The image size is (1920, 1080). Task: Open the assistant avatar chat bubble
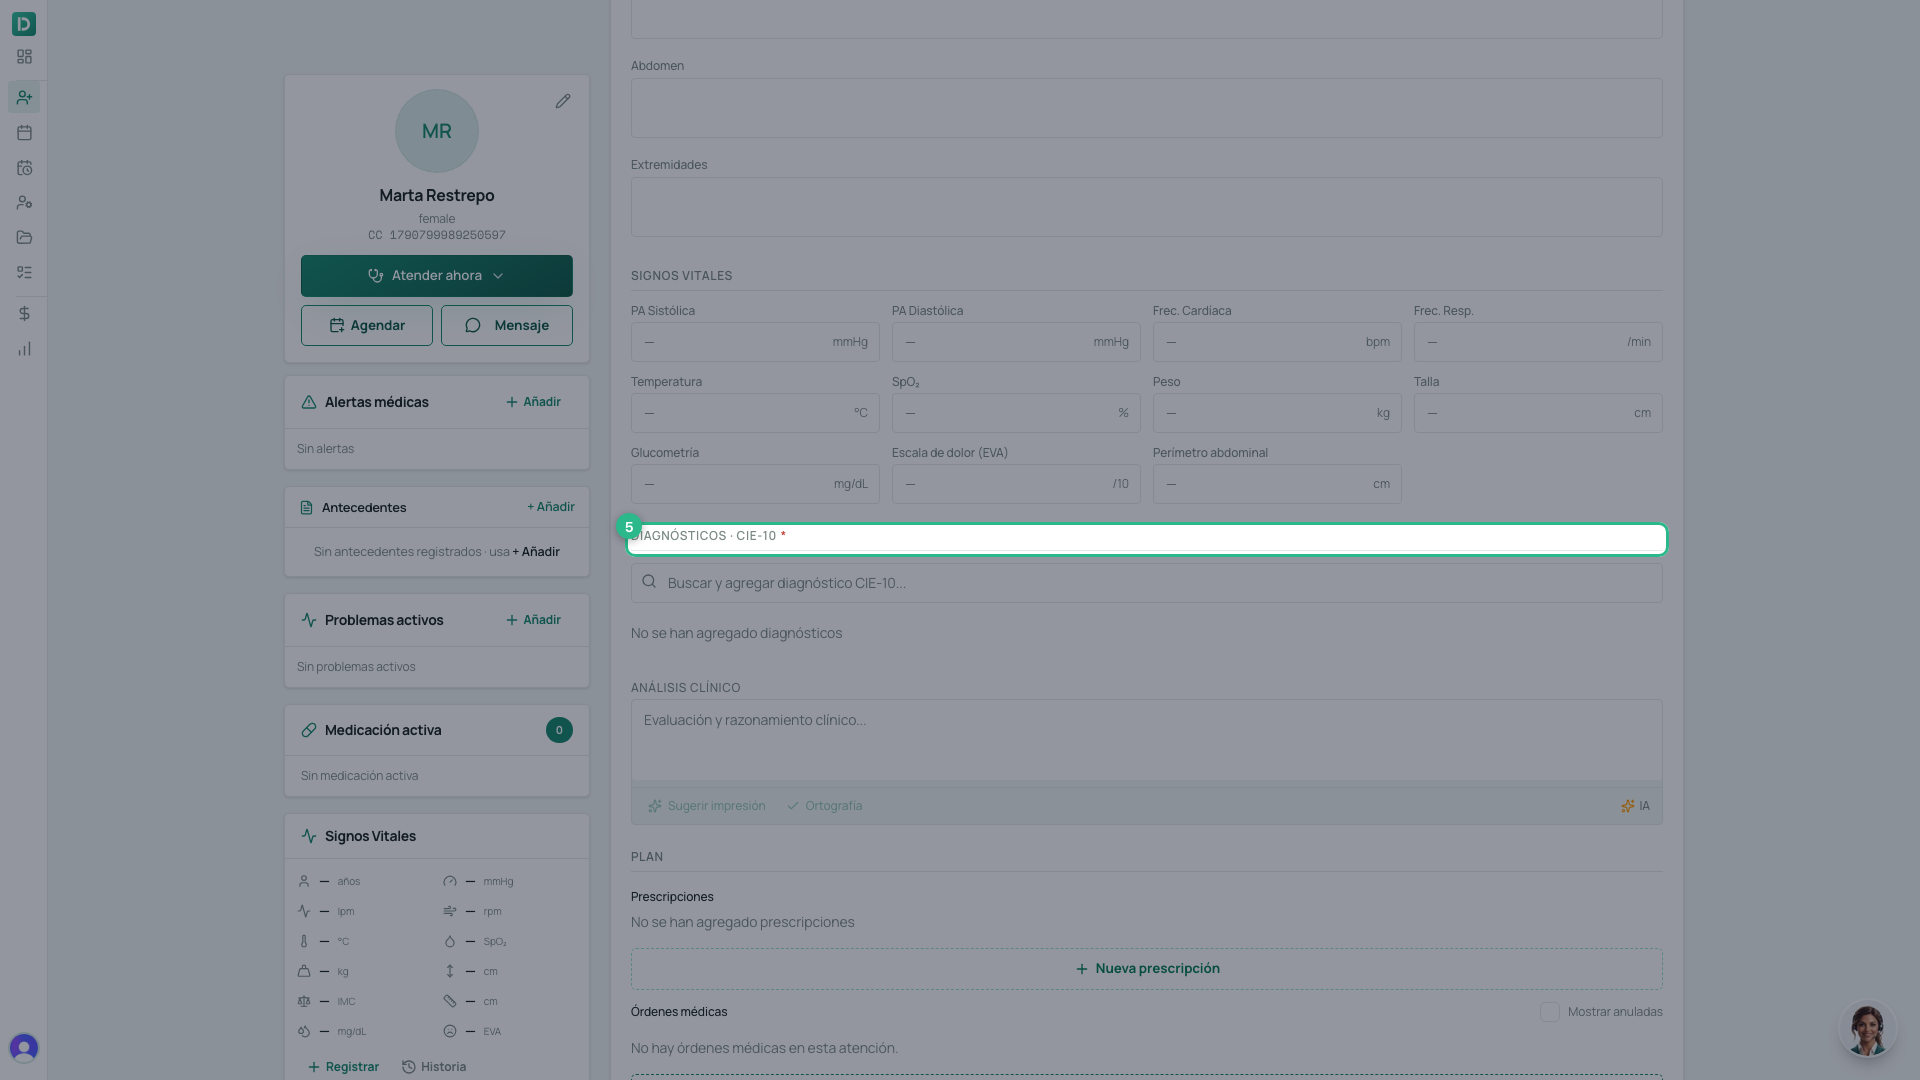pyautogui.click(x=1867, y=1029)
